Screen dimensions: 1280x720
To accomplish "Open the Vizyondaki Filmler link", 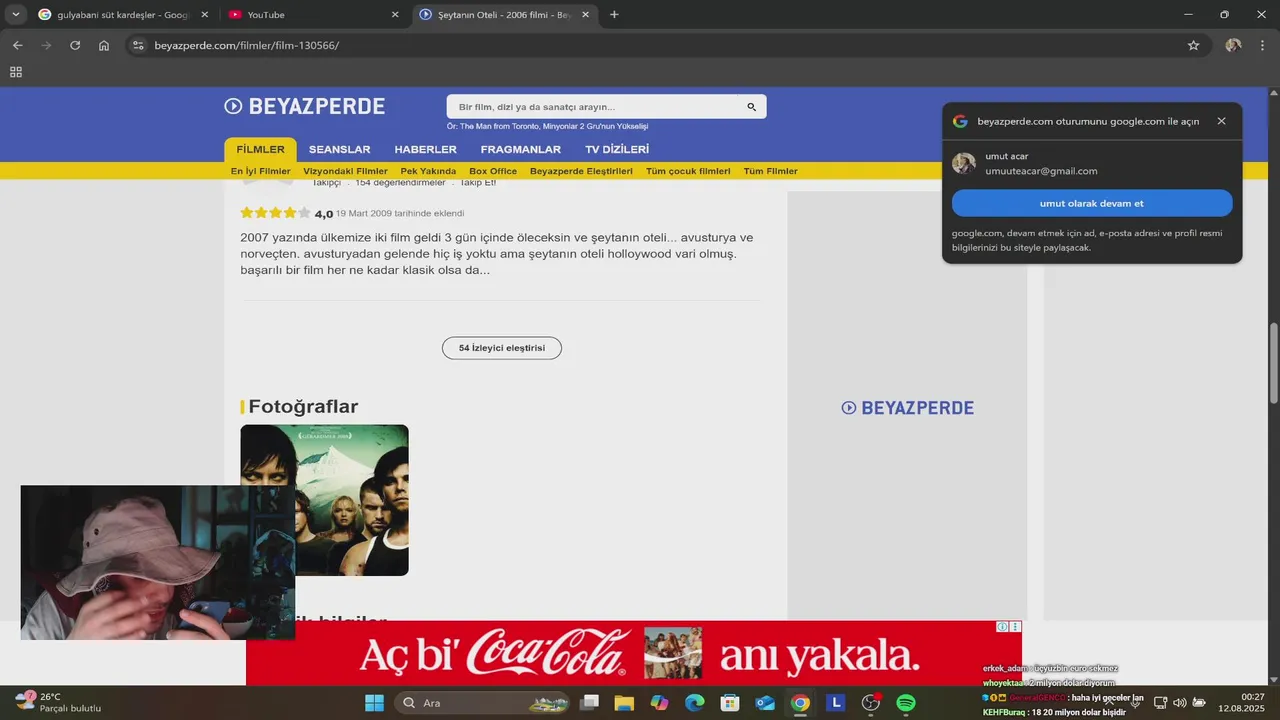I will (x=345, y=171).
